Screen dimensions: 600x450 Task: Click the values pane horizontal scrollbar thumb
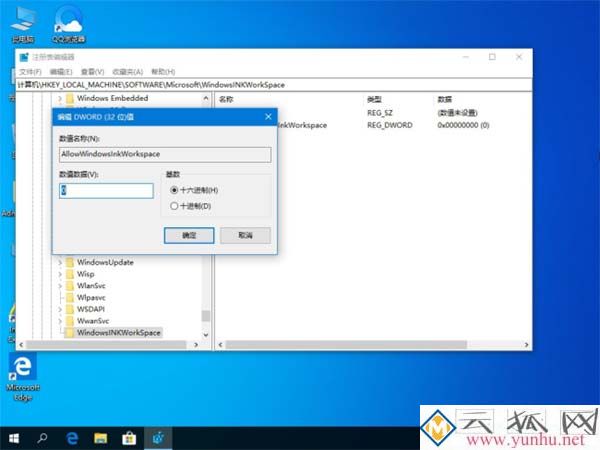pyautogui.click(x=346, y=345)
